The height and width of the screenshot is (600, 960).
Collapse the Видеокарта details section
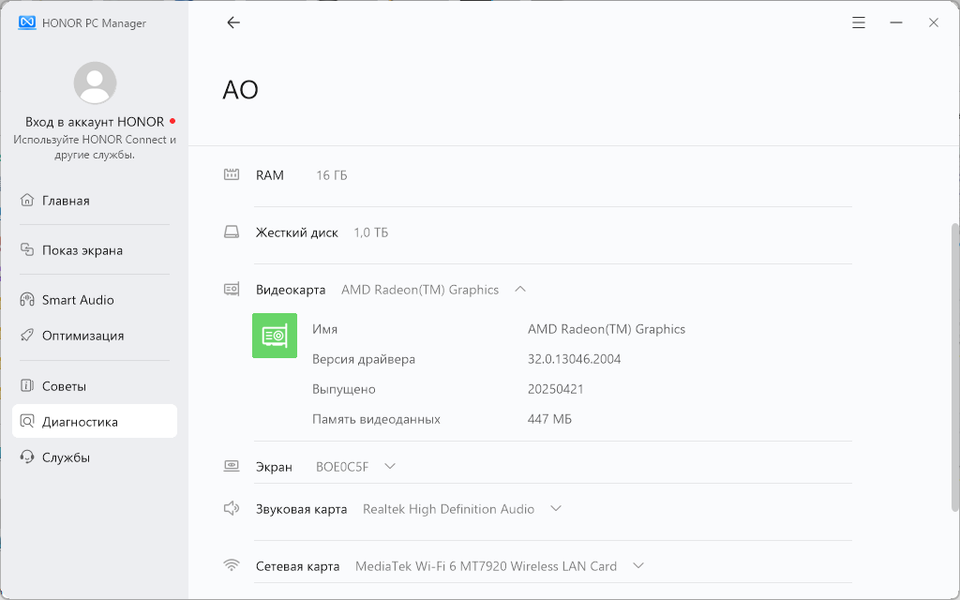[520, 289]
